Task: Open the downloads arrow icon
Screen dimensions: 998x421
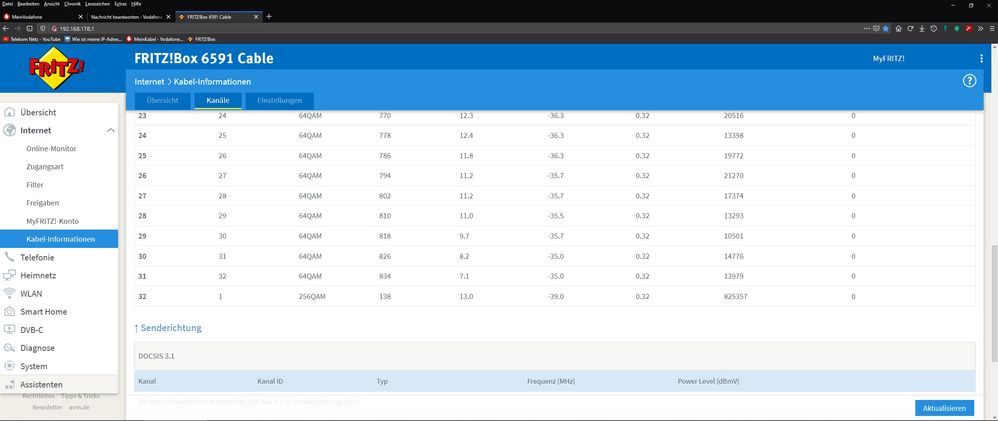Action: click(x=922, y=29)
